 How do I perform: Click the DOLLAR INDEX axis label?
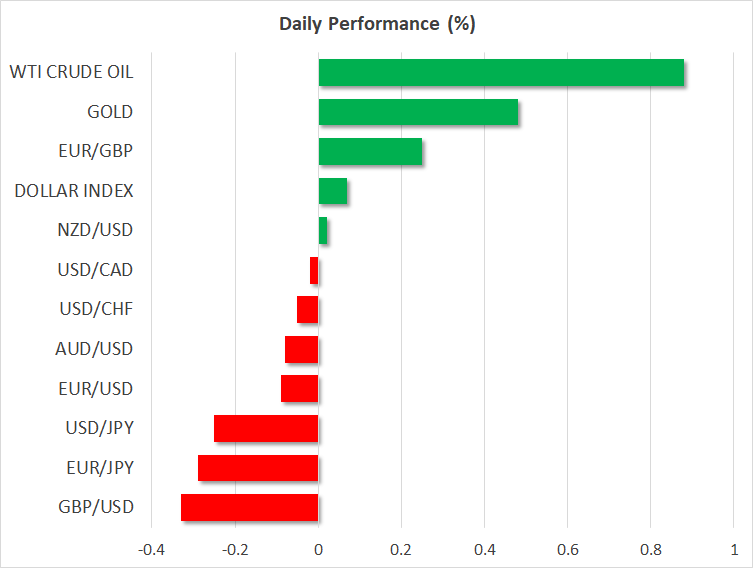click(x=74, y=191)
